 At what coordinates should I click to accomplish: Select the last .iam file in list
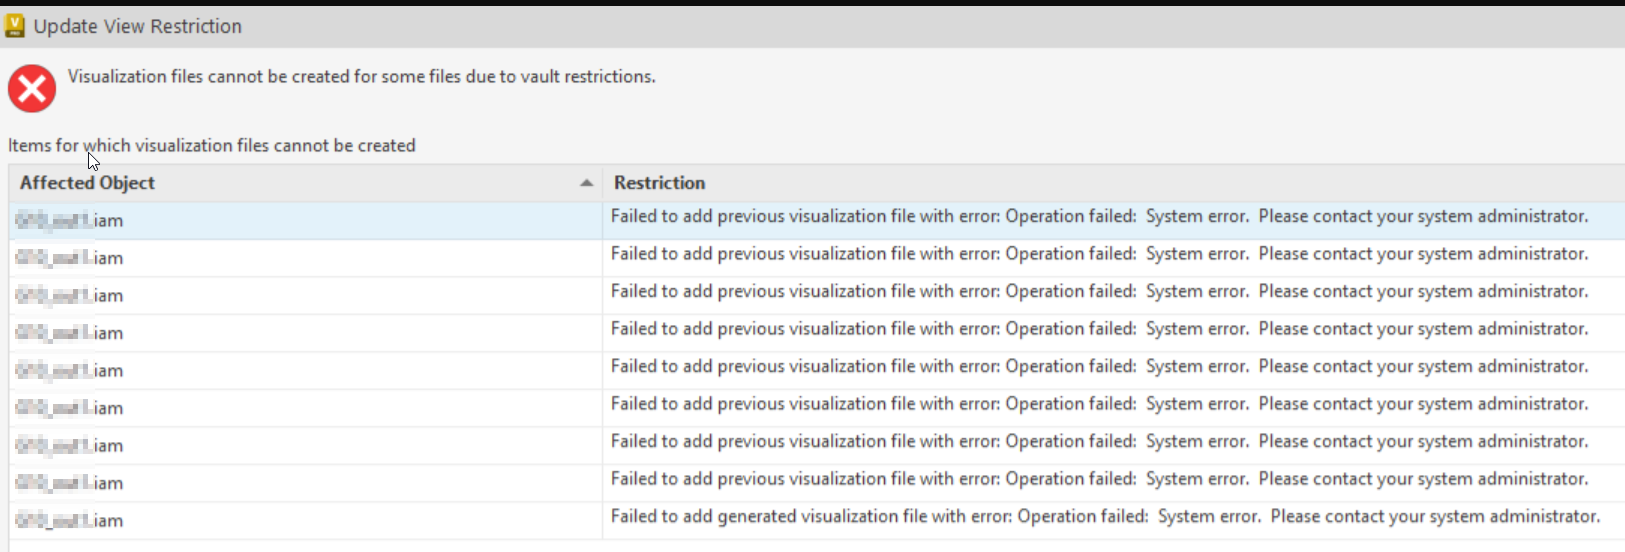click(x=70, y=521)
